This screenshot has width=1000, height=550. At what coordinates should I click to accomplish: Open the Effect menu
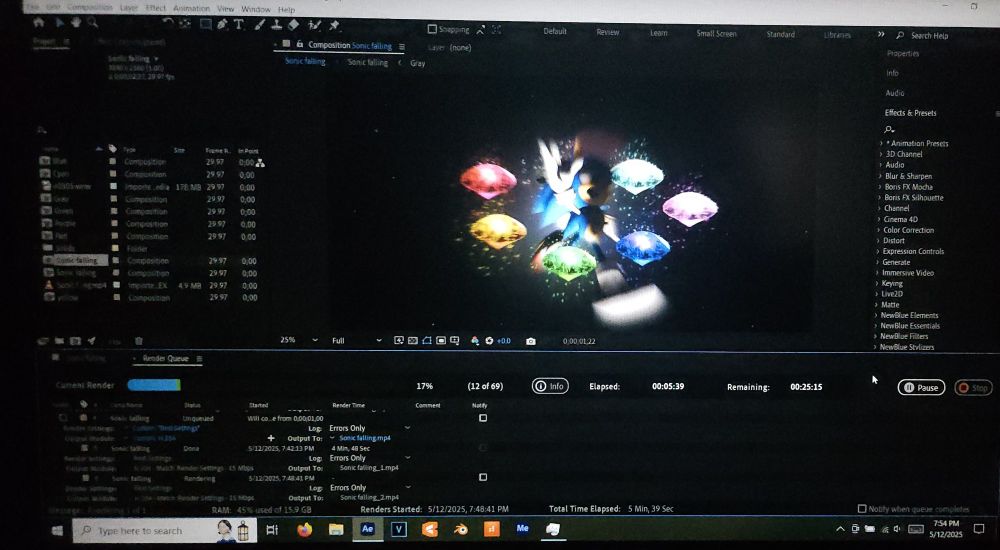[156, 8]
